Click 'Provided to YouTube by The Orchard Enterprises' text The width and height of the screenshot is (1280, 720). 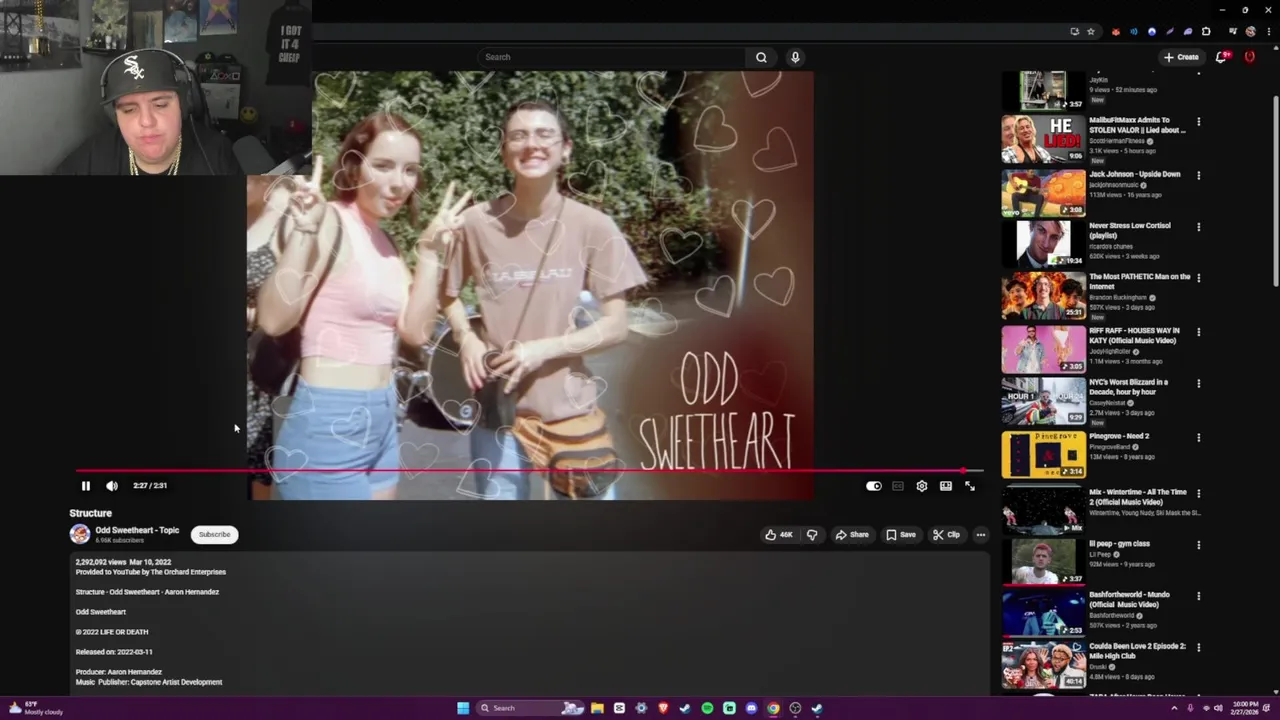pyautogui.click(x=151, y=572)
